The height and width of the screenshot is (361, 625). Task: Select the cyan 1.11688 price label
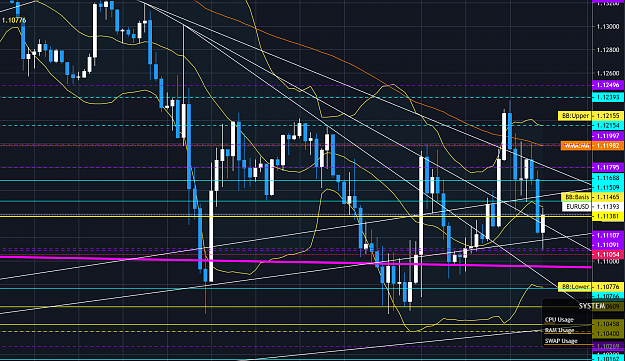coord(608,178)
